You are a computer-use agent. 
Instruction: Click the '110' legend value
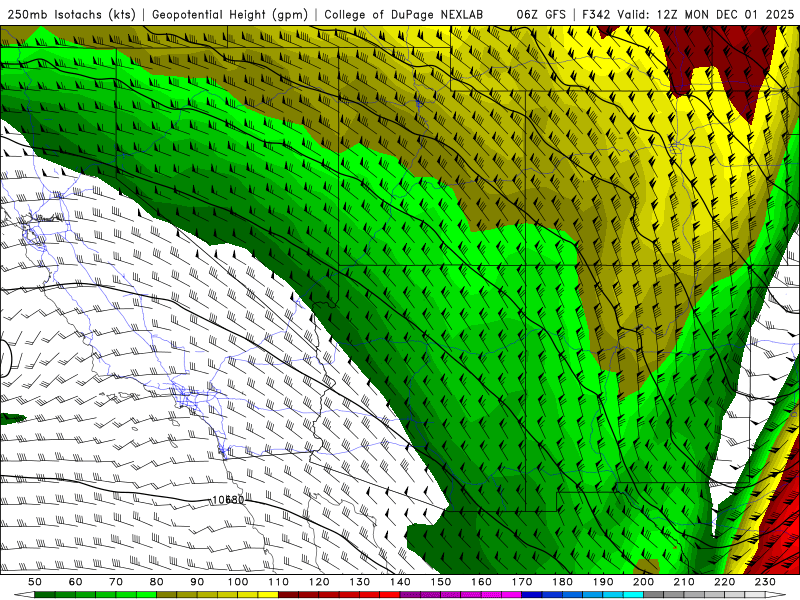click(278, 582)
